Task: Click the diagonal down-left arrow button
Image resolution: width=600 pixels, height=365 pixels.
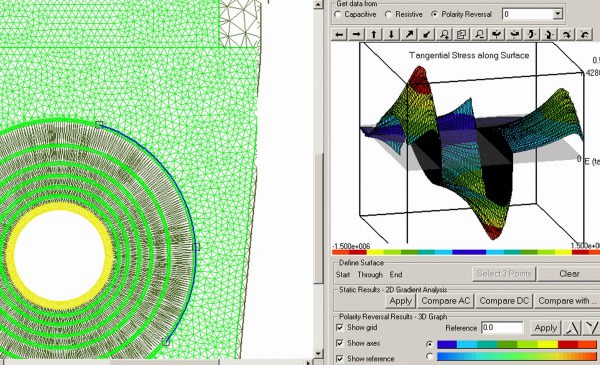Action: 427,34
